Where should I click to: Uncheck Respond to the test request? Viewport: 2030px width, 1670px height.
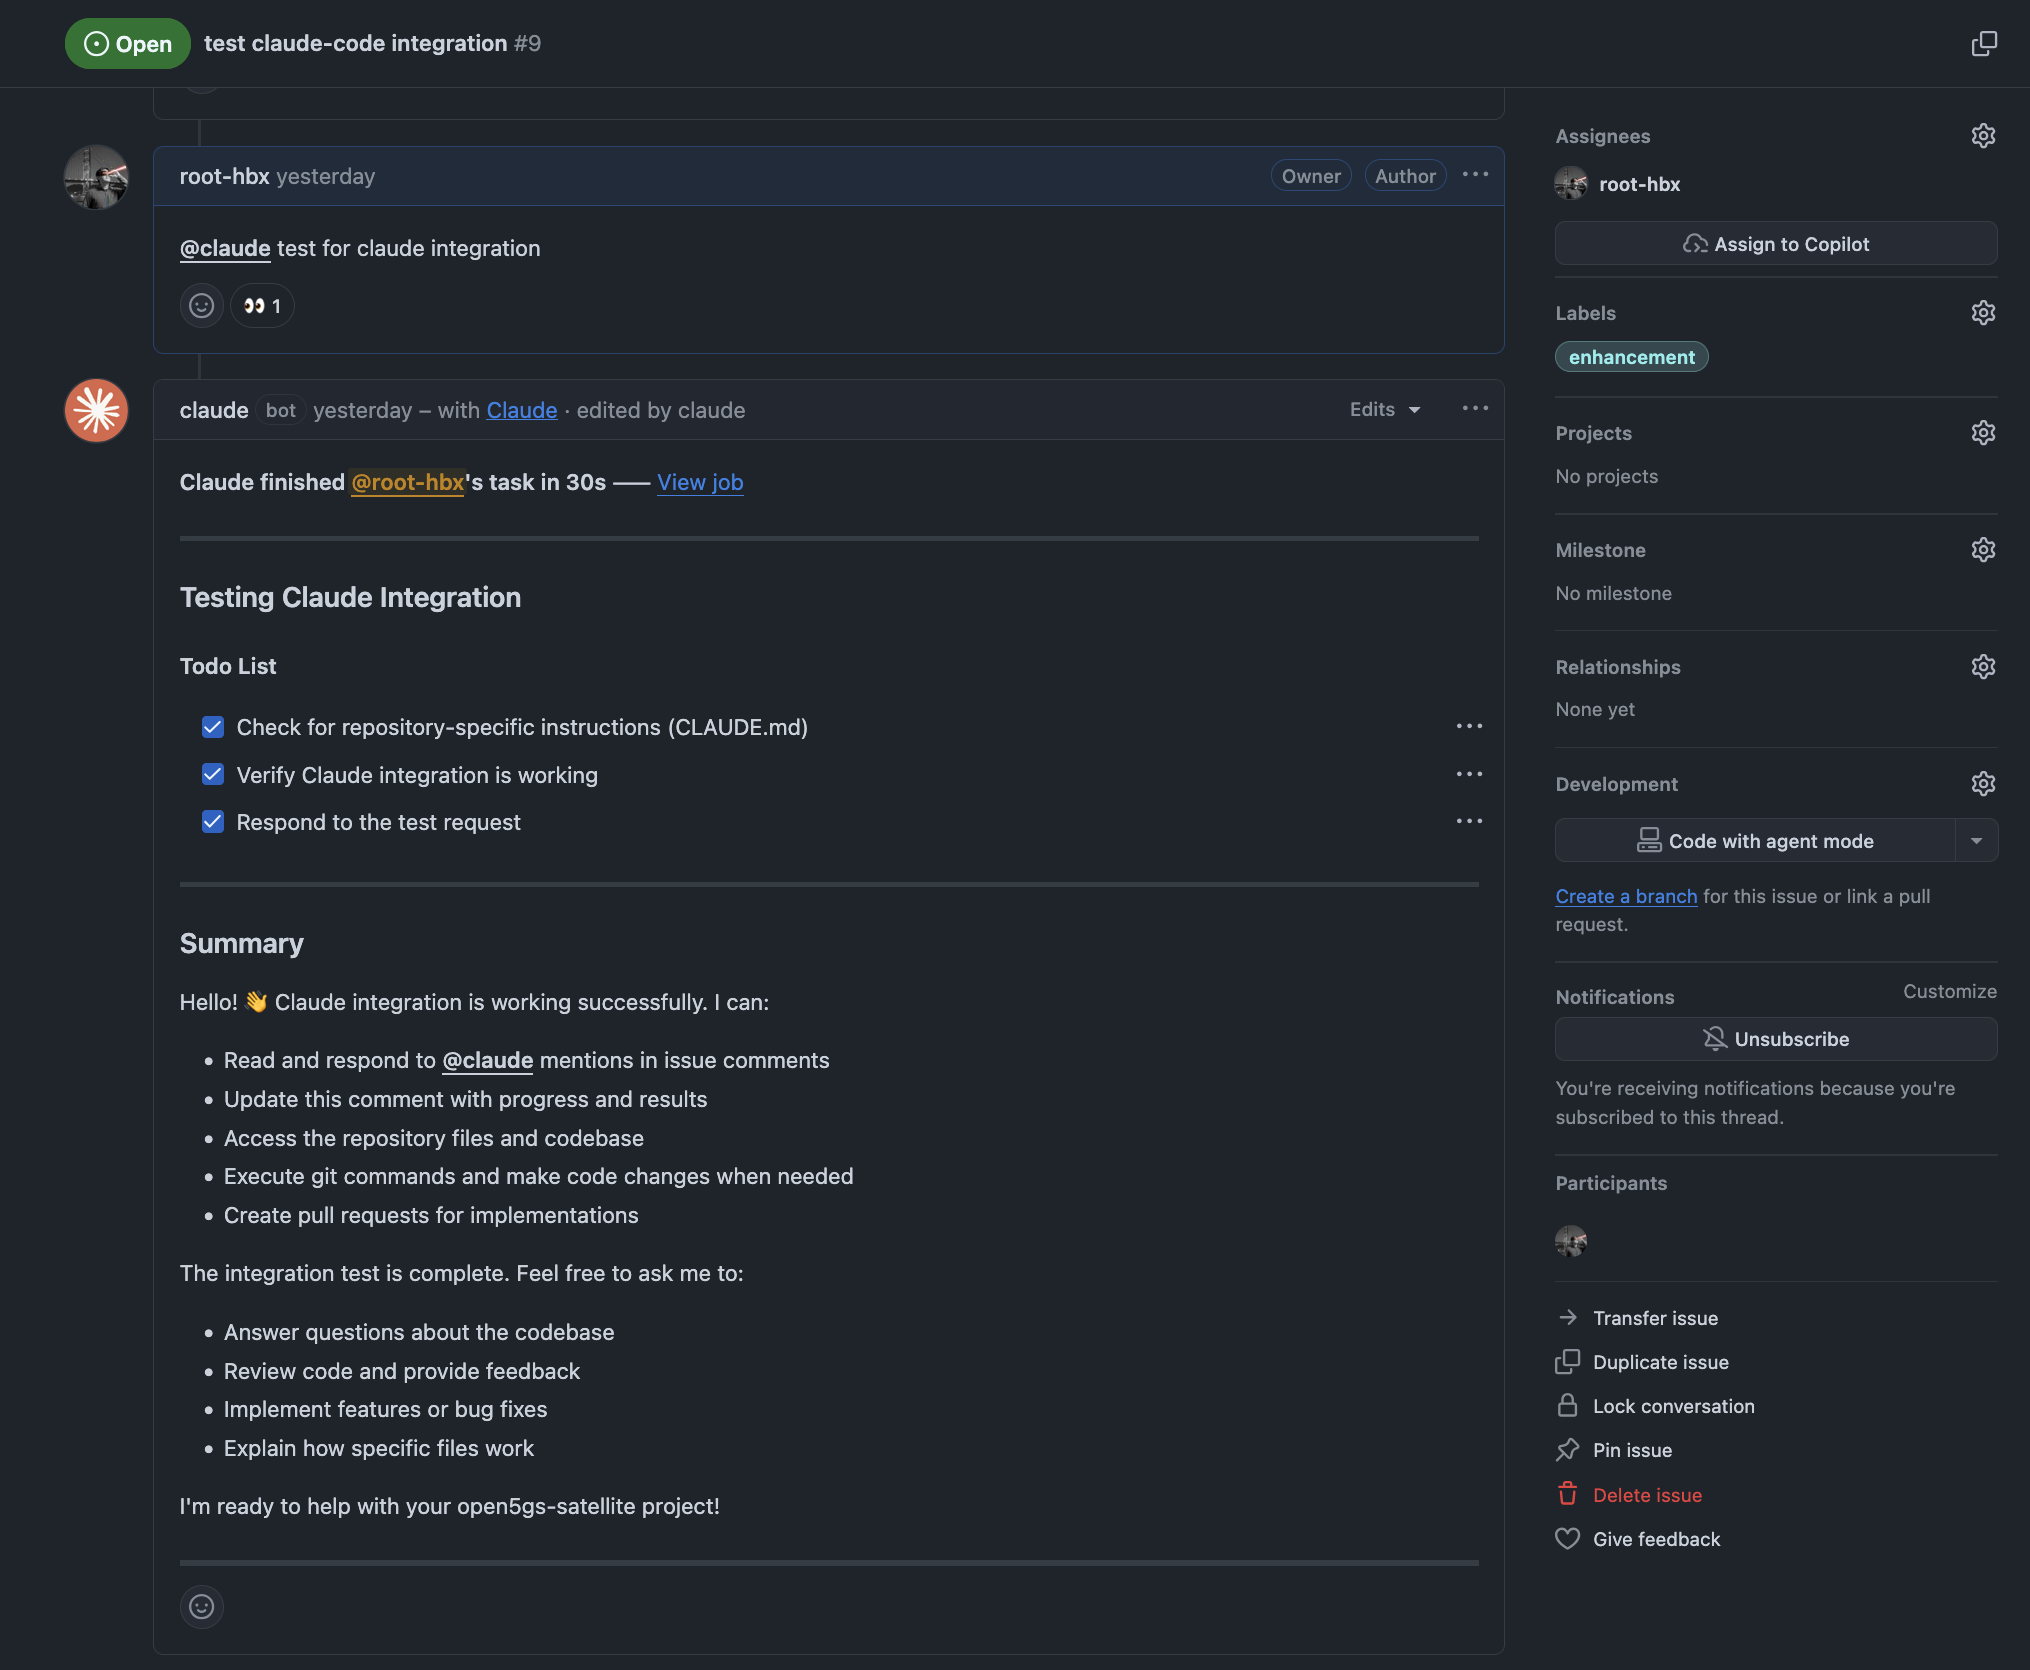[x=213, y=822]
